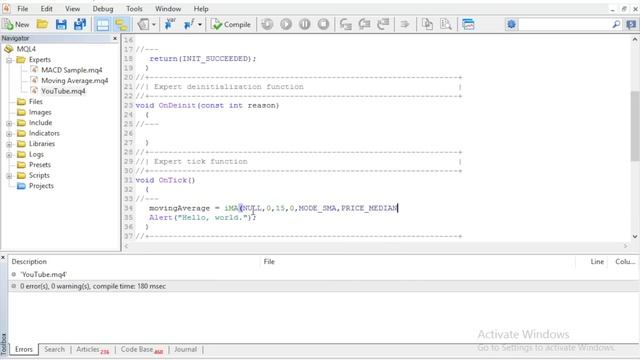Click the start debugging play icon

[x=286, y=24]
